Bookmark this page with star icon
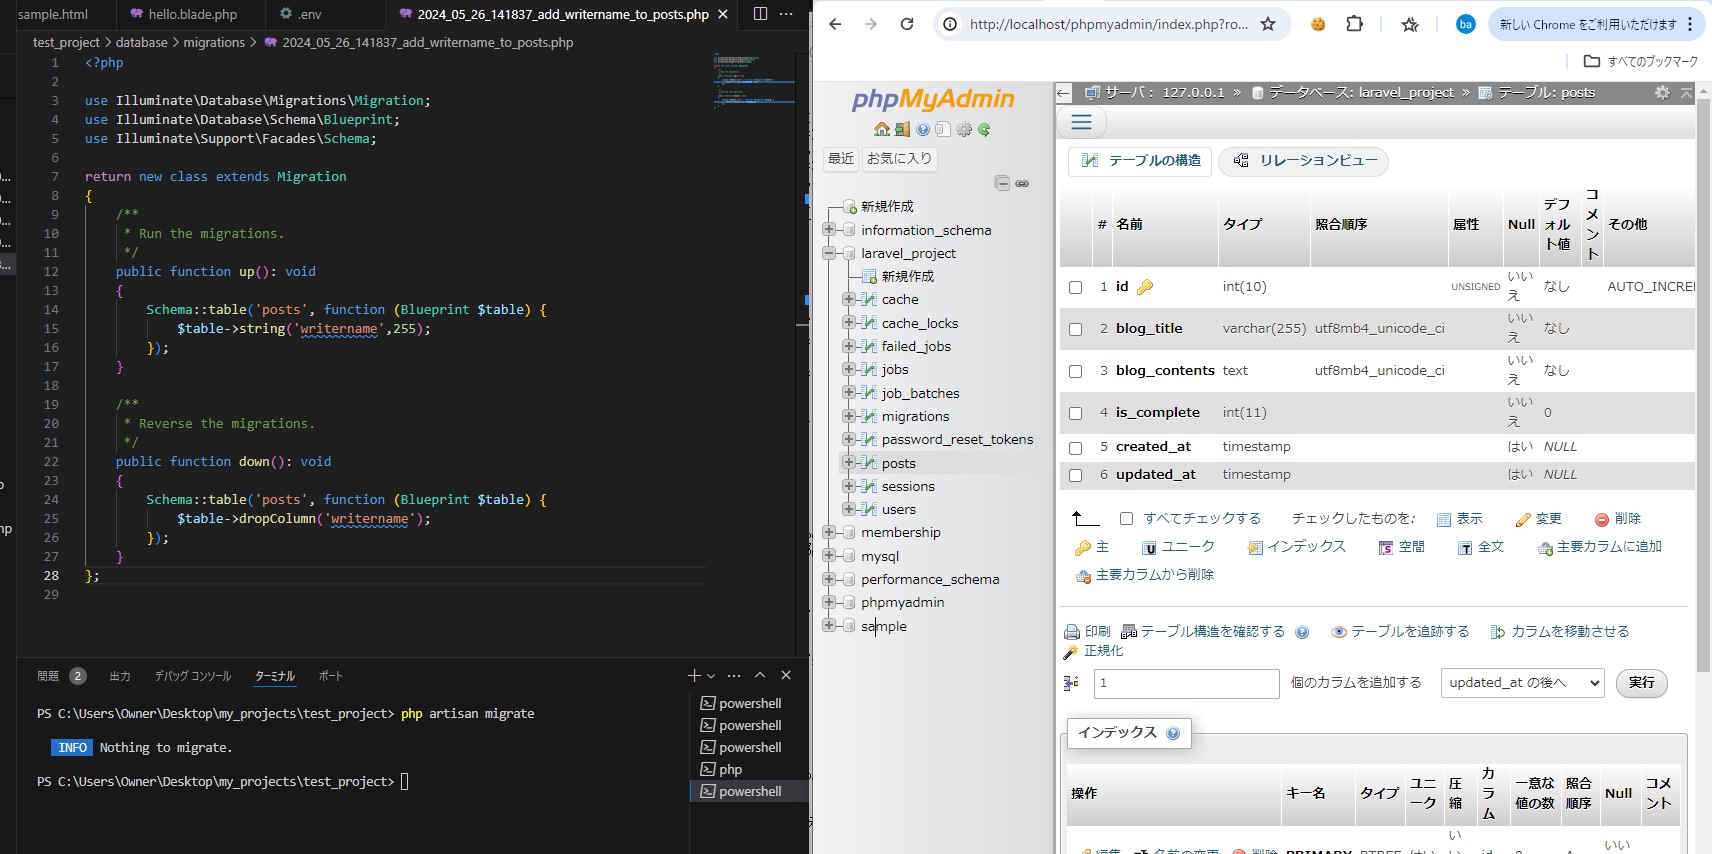1712x854 pixels. [x=1268, y=24]
